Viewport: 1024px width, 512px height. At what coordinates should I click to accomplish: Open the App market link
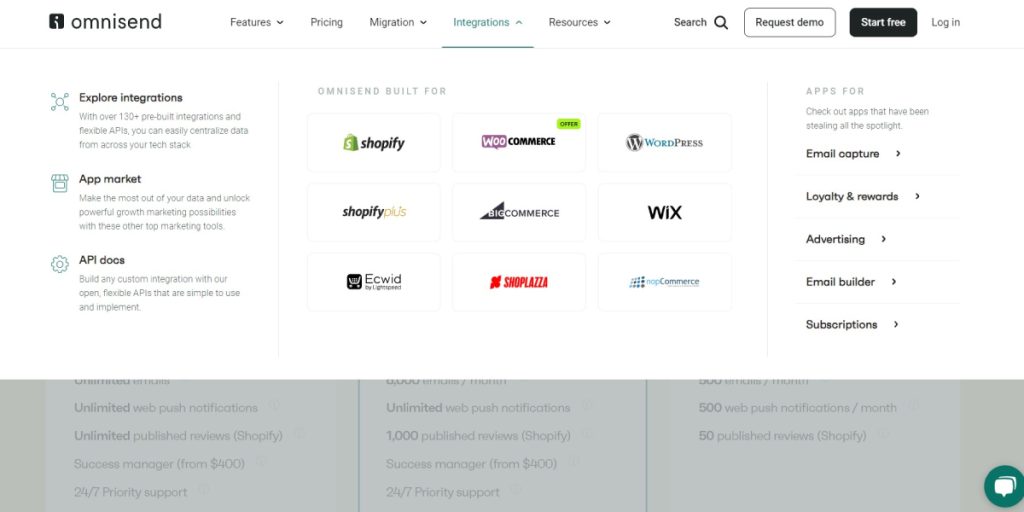click(110, 179)
